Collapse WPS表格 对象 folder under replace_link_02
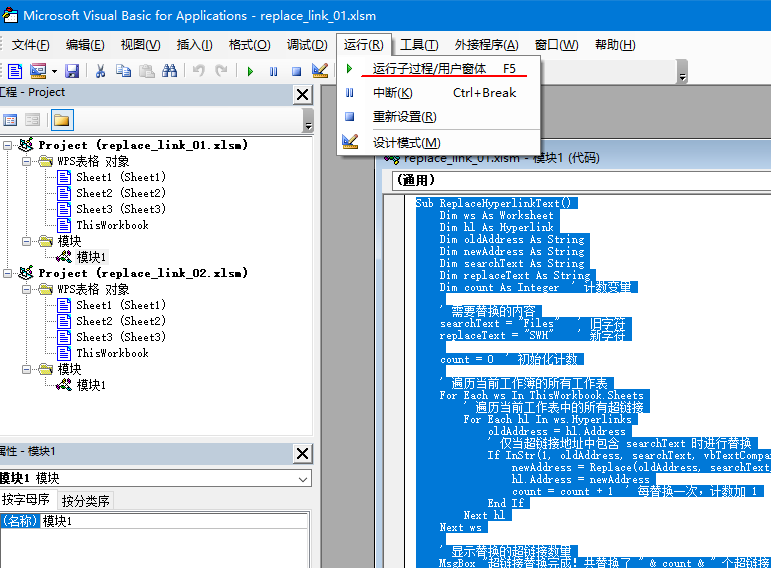The image size is (771, 568). click(x=27, y=289)
